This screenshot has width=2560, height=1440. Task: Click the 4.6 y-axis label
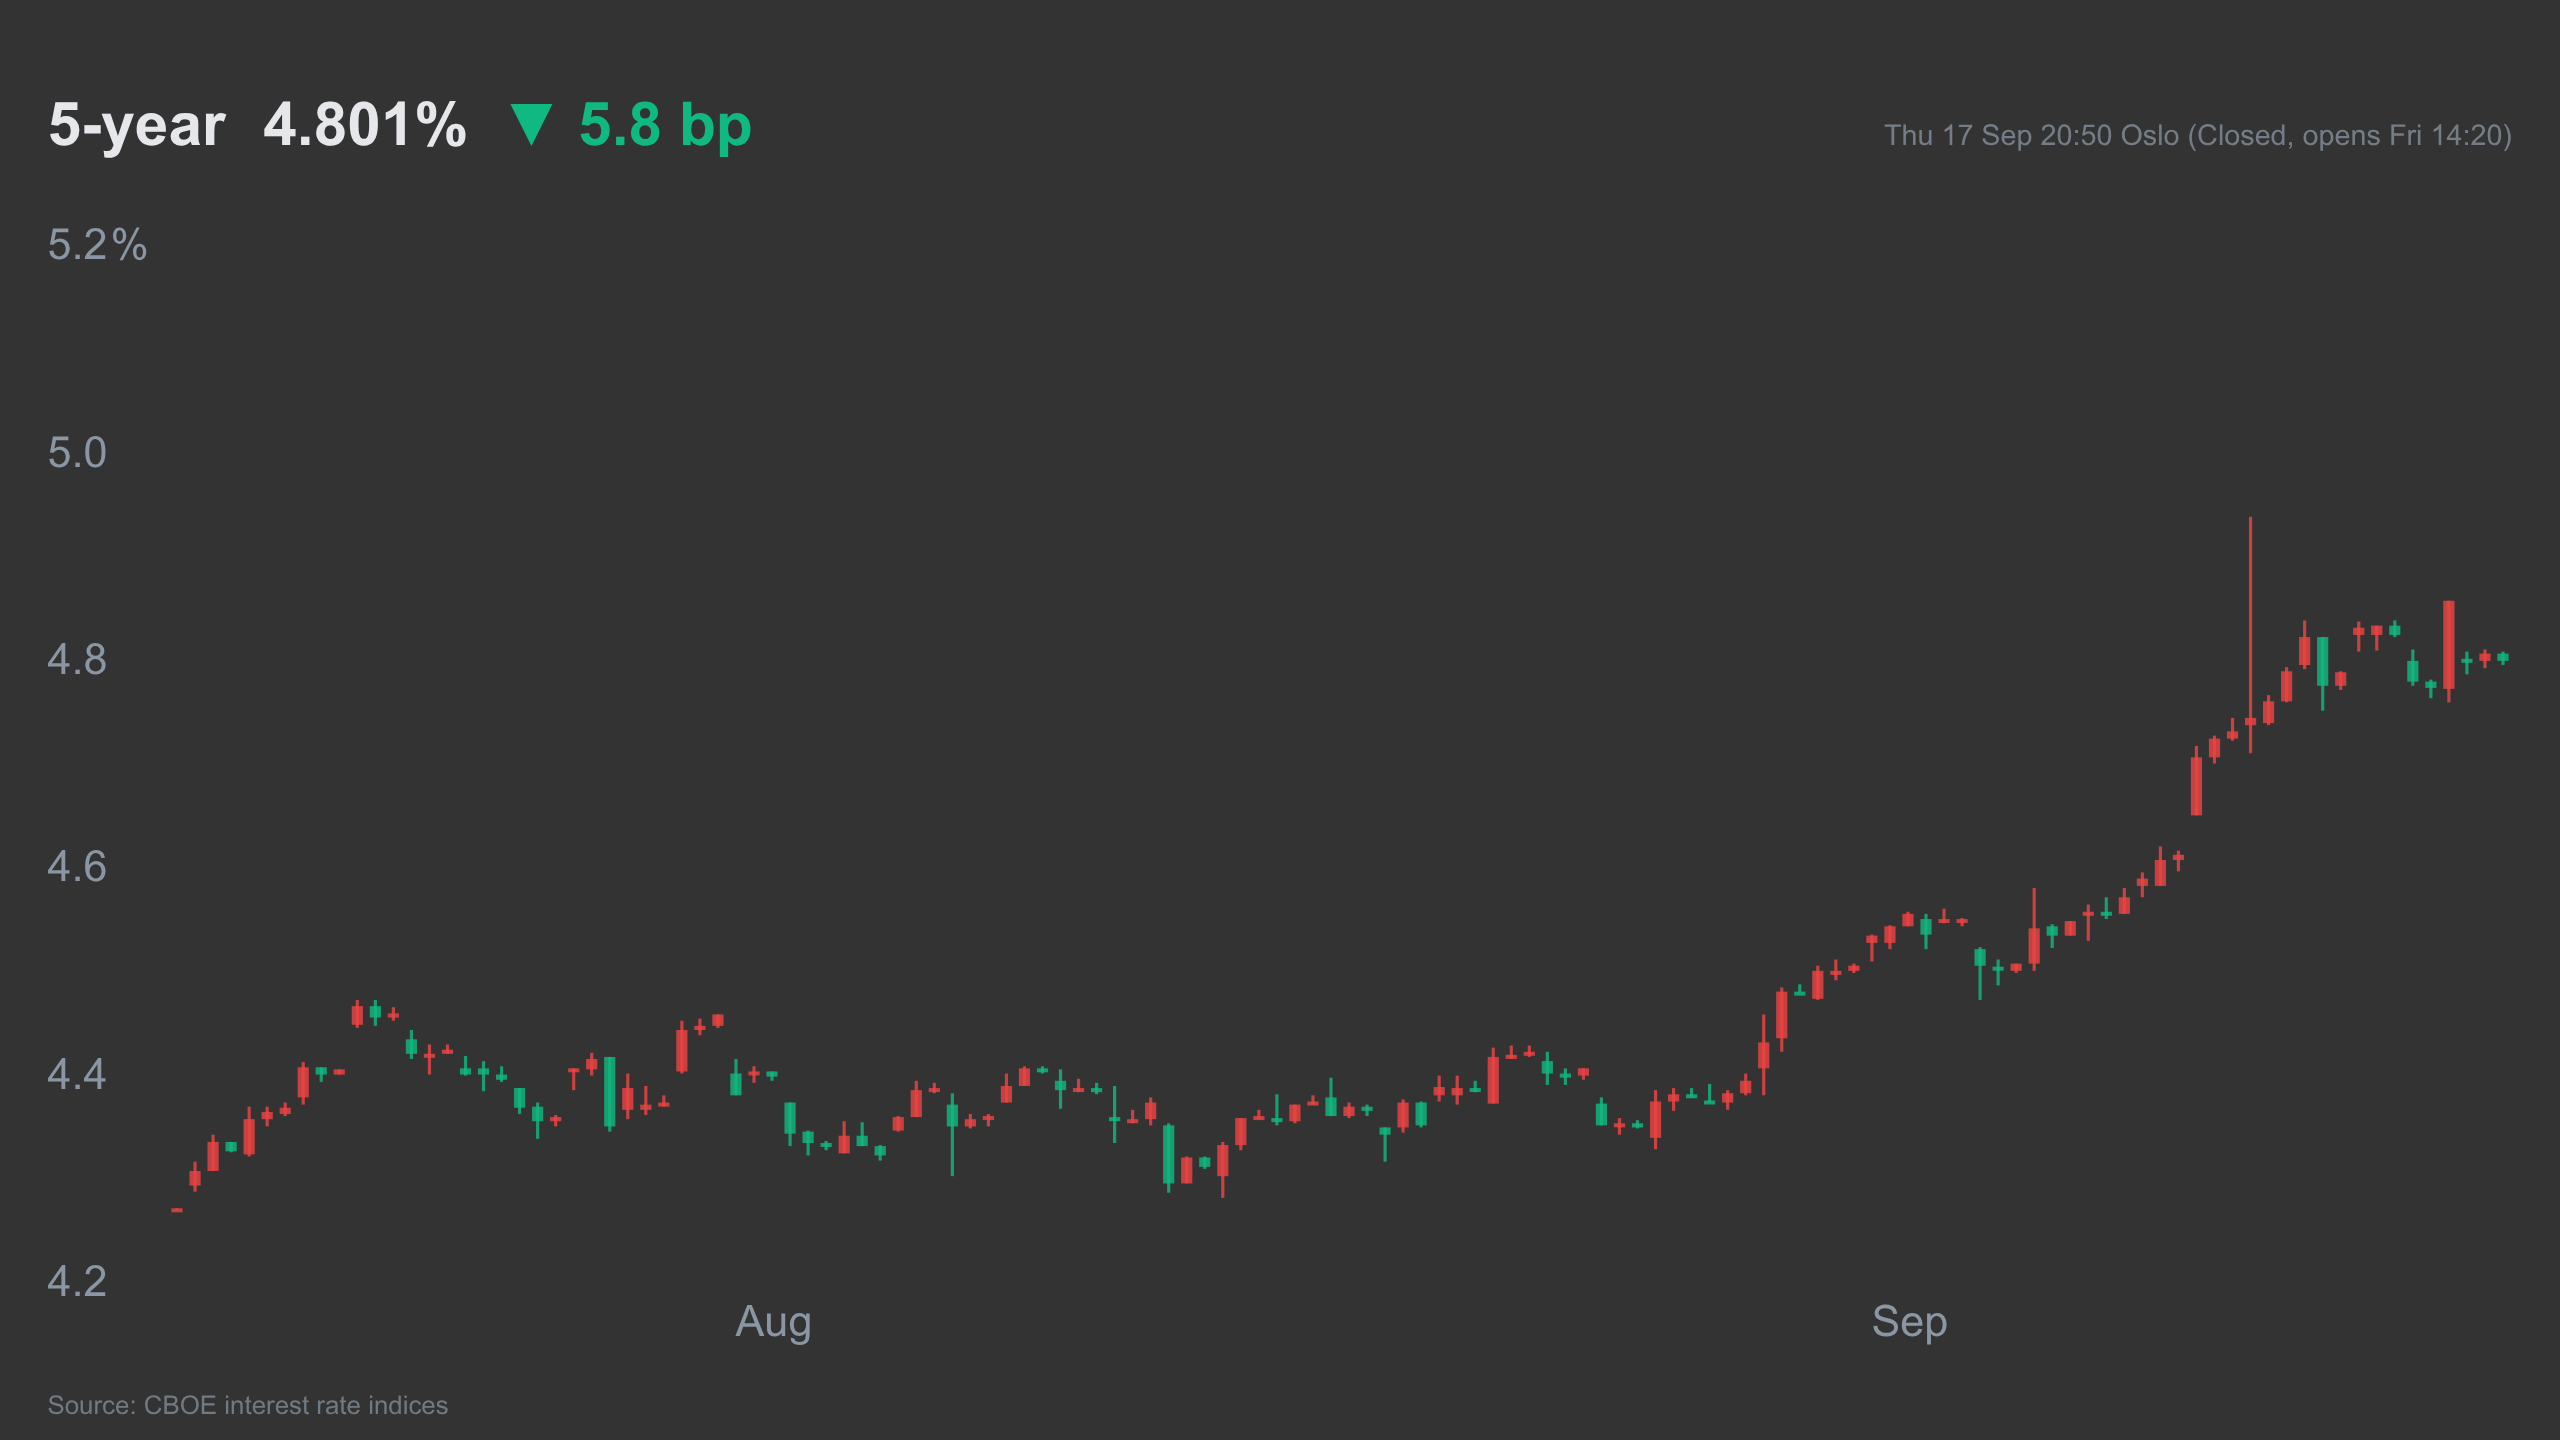coord(77,867)
